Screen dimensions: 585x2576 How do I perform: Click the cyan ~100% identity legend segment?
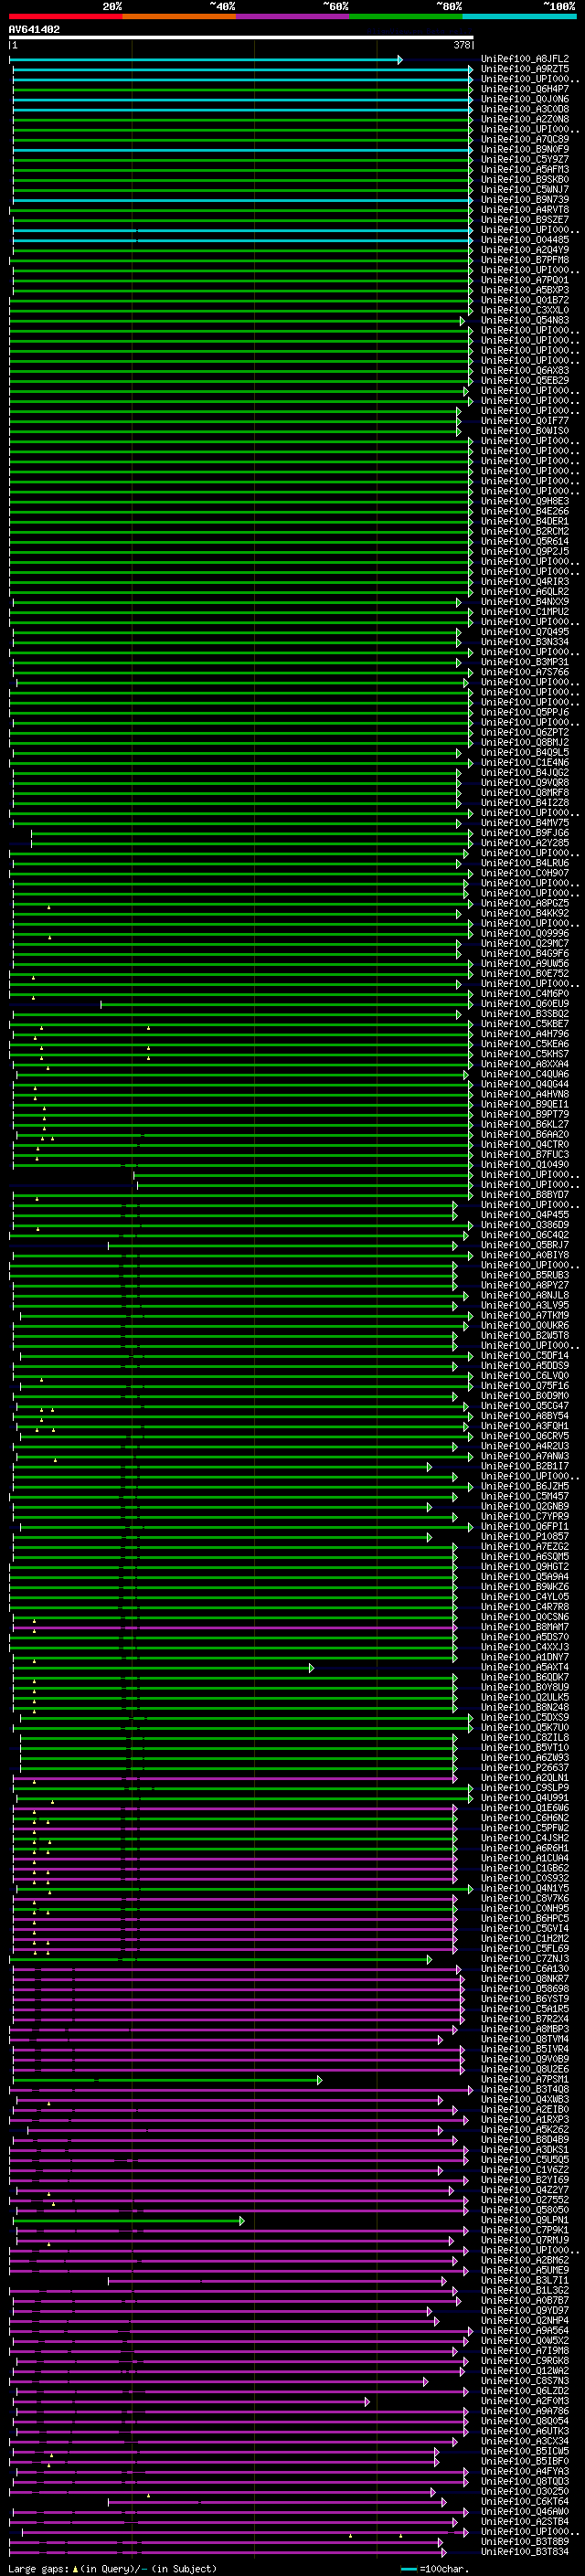pos(520,16)
